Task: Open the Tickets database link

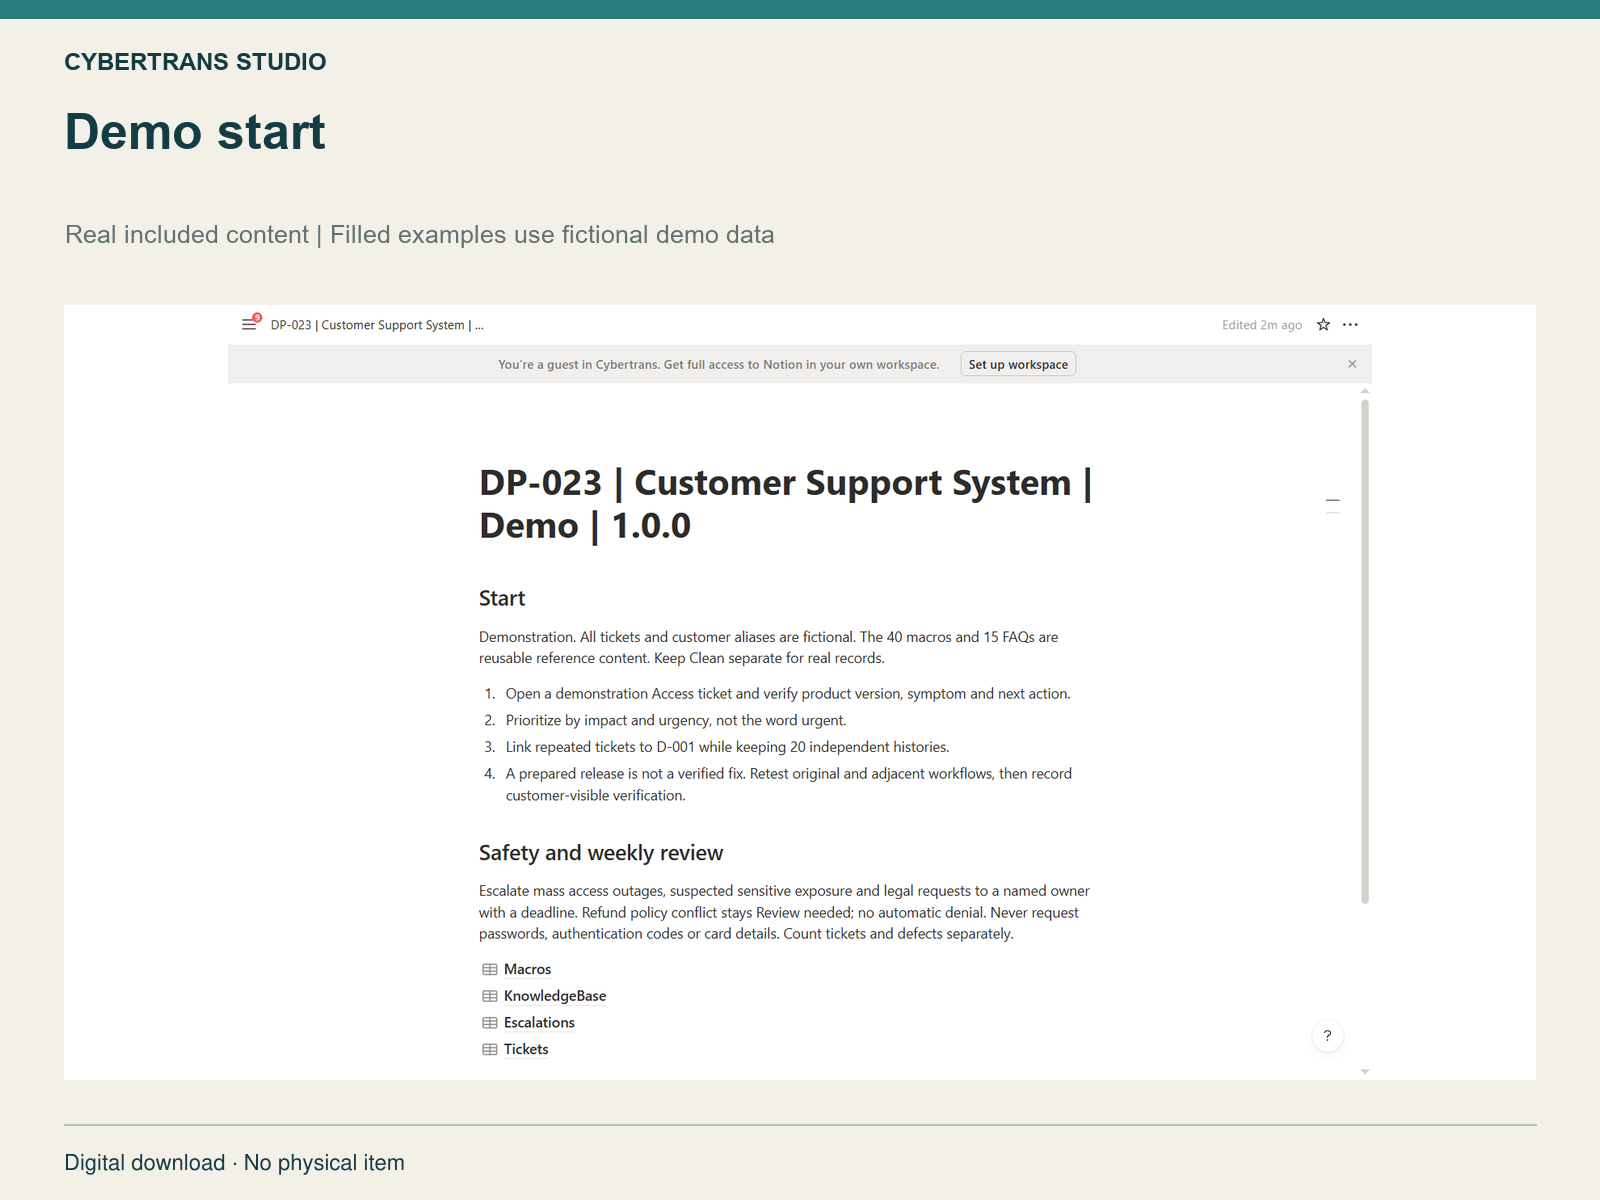Action: (526, 1049)
